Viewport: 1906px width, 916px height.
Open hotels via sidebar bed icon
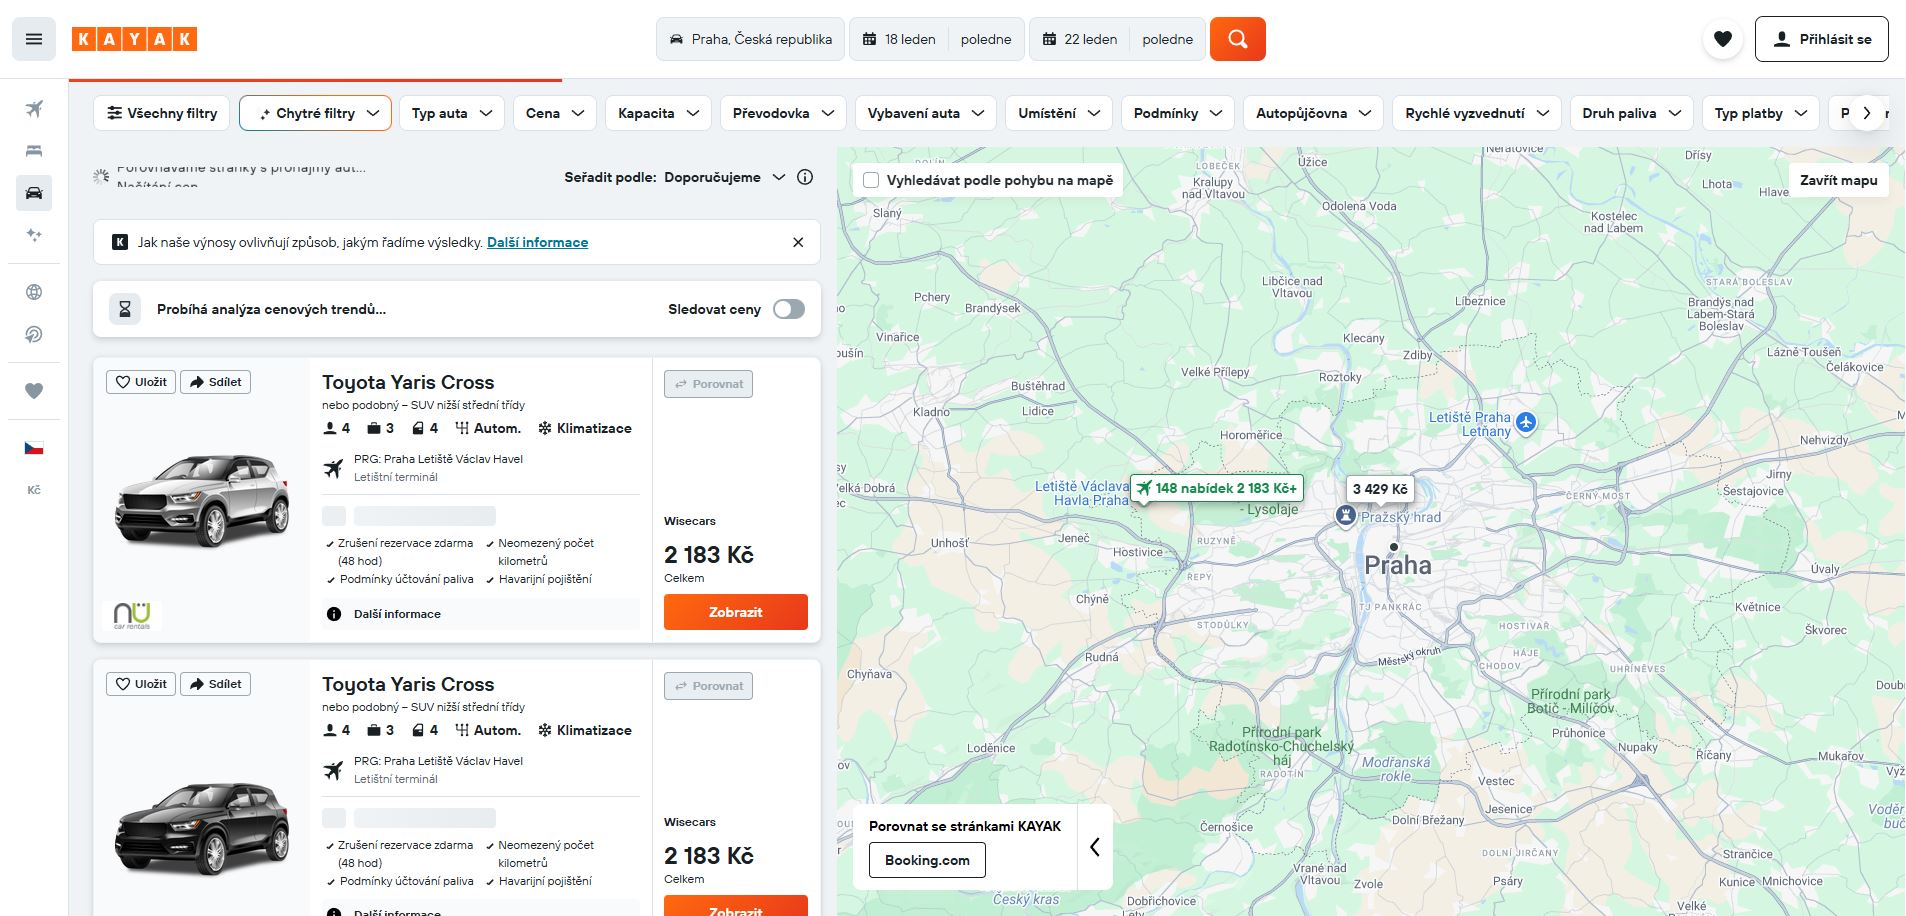click(34, 151)
